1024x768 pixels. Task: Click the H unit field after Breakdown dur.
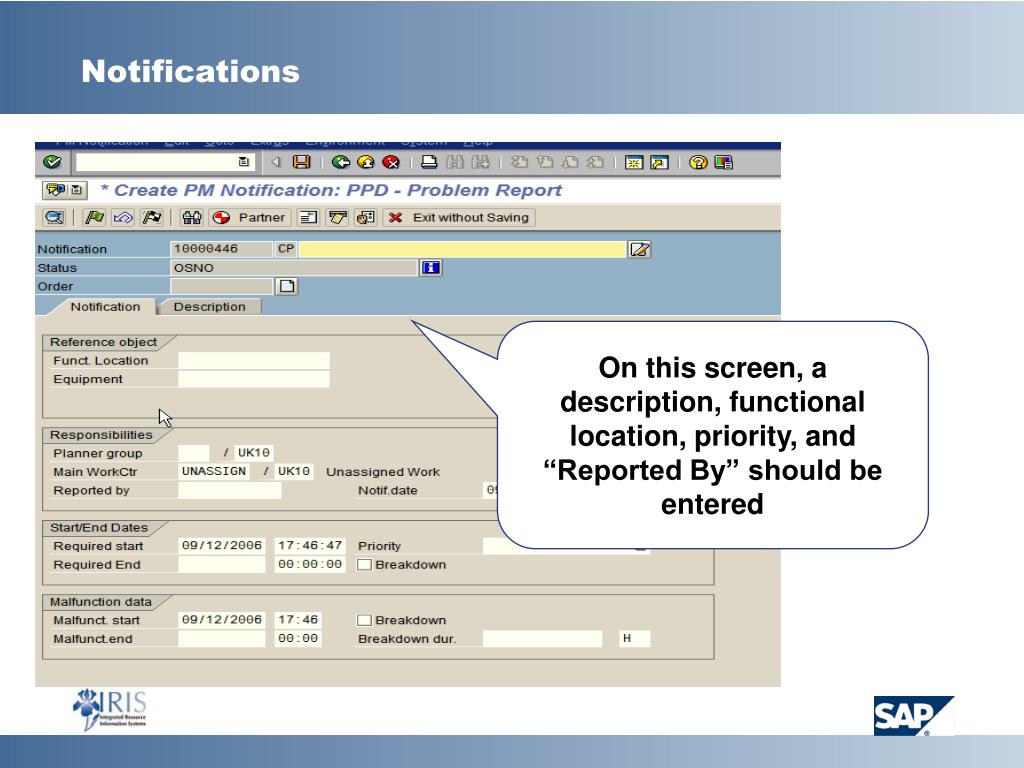coord(634,639)
